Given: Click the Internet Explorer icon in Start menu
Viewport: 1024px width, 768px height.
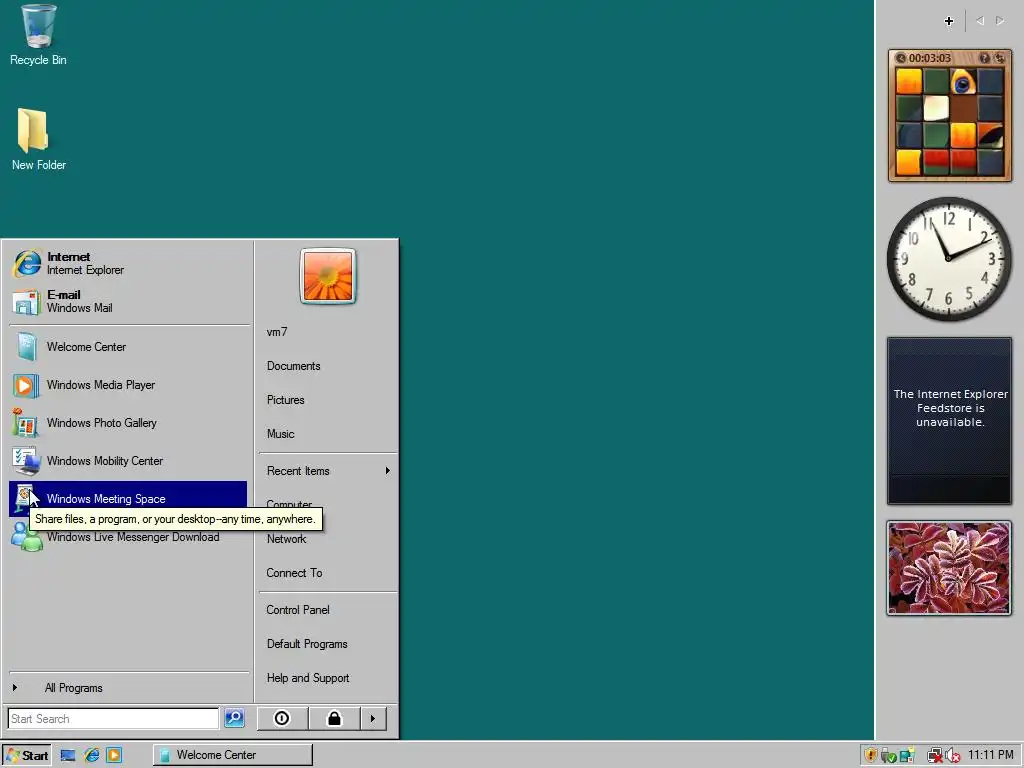Looking at the screenshot, I should 27,263.
